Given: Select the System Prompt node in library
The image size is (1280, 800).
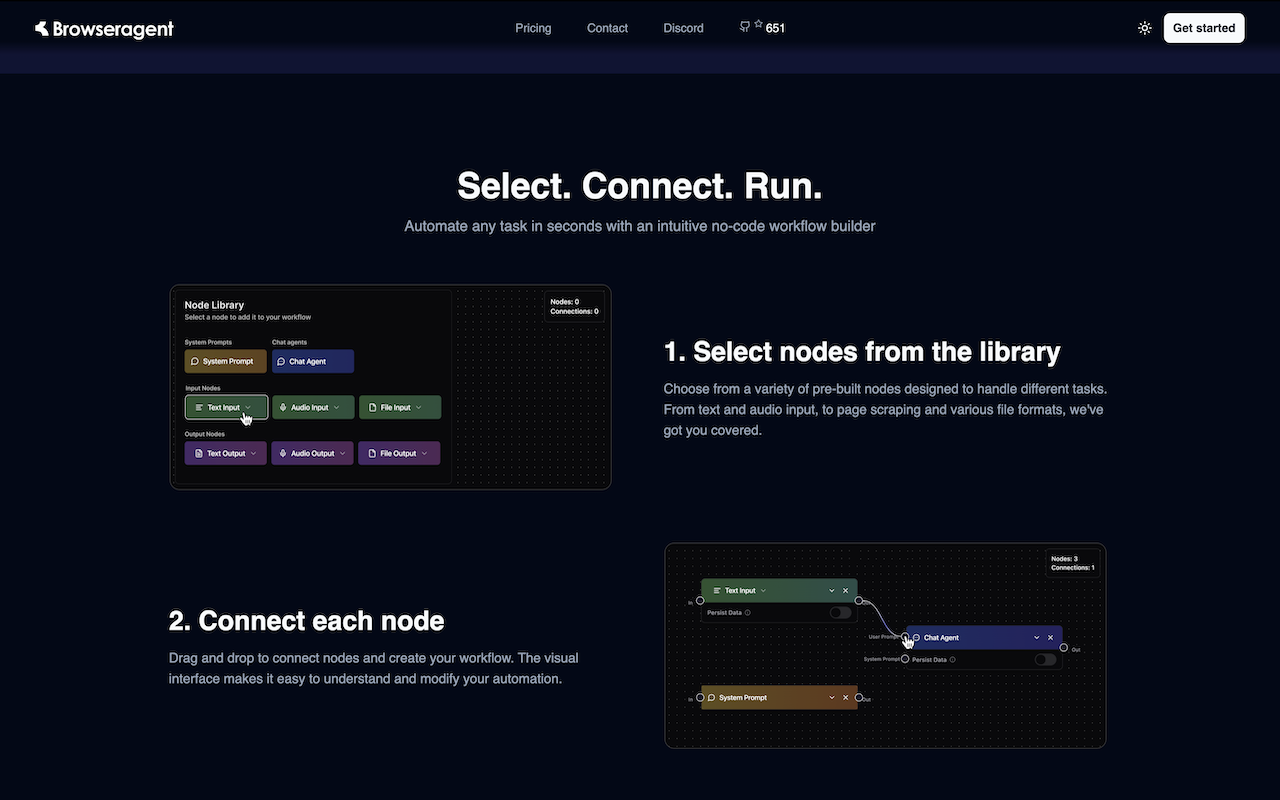Looking at the screenshot, I should click(x=226, y=362).
